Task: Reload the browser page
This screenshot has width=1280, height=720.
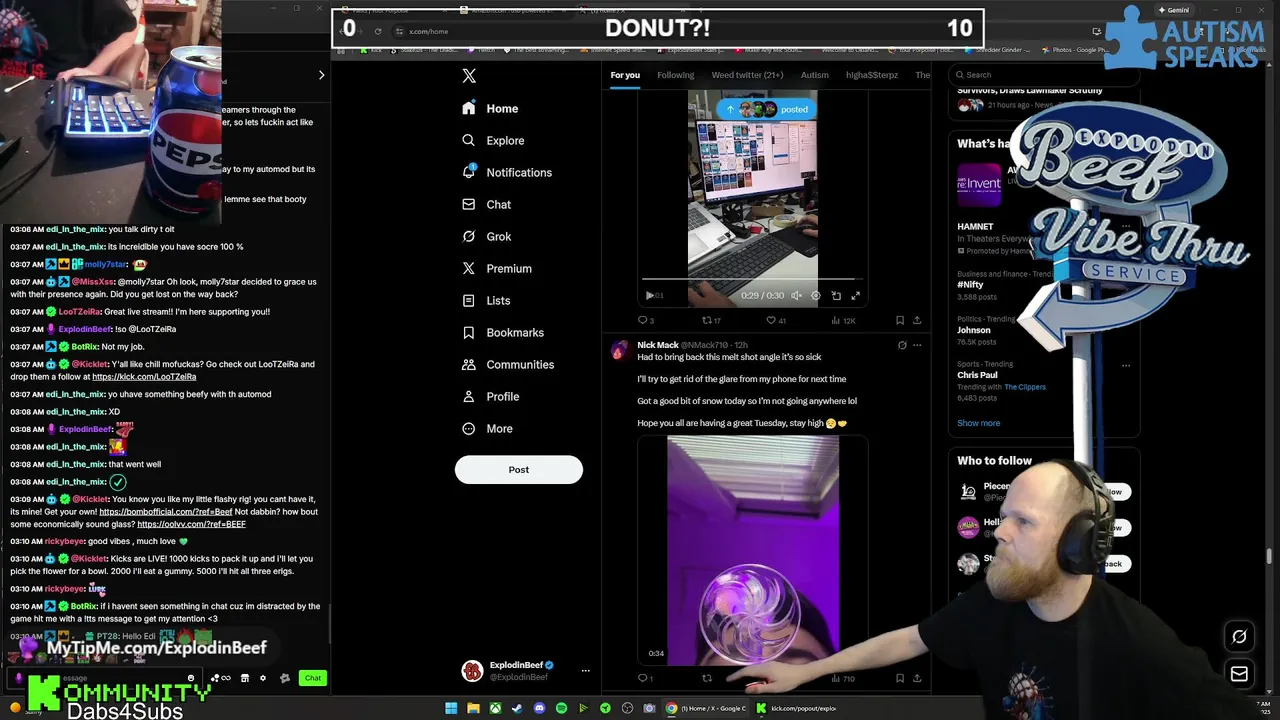Action: pos(377,31)
